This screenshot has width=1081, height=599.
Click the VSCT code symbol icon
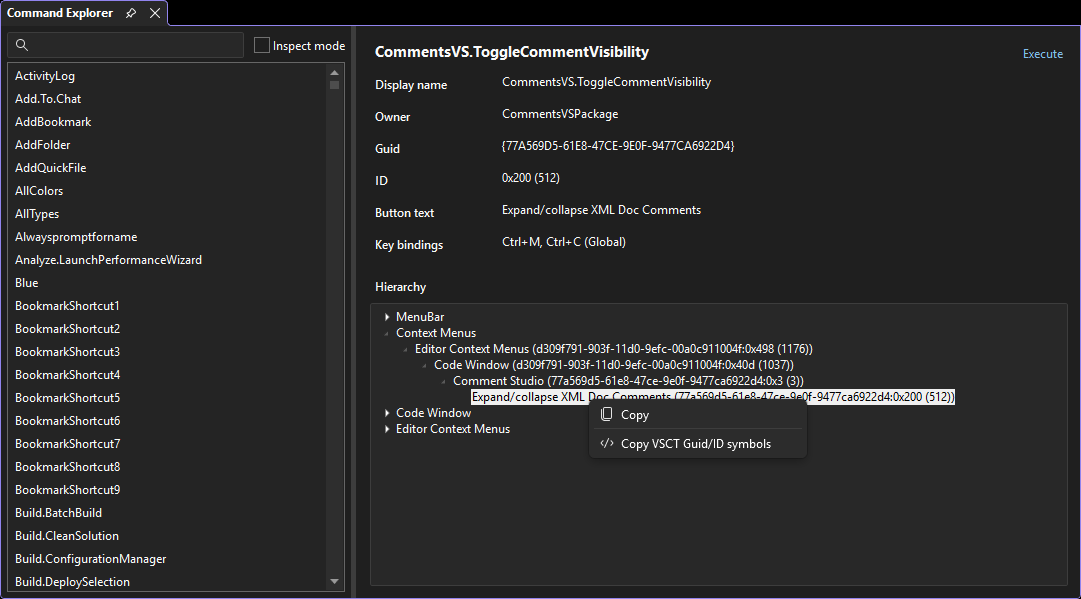[x=606, y=444]
